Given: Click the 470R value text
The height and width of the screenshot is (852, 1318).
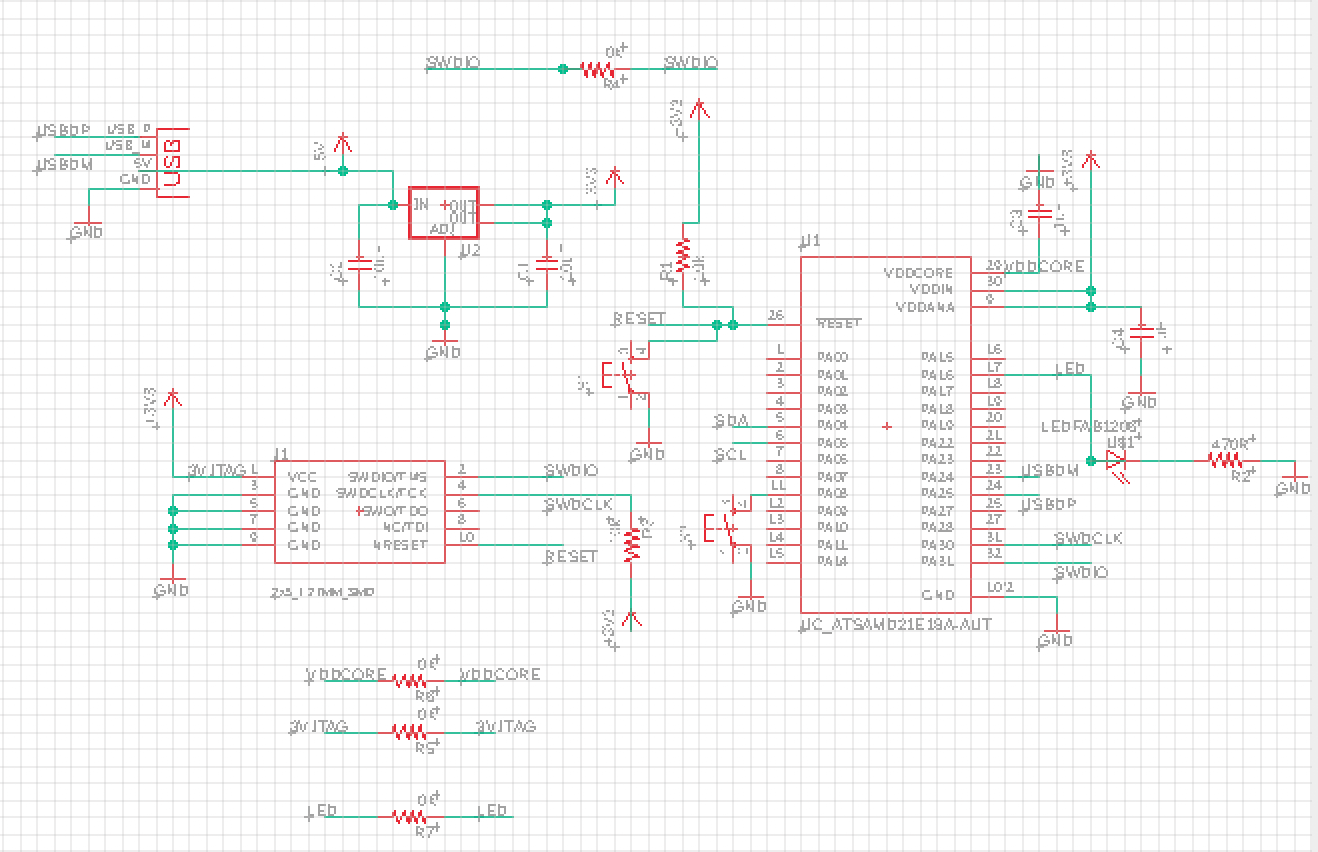Looking at the screenshot, I should 1231,442.
